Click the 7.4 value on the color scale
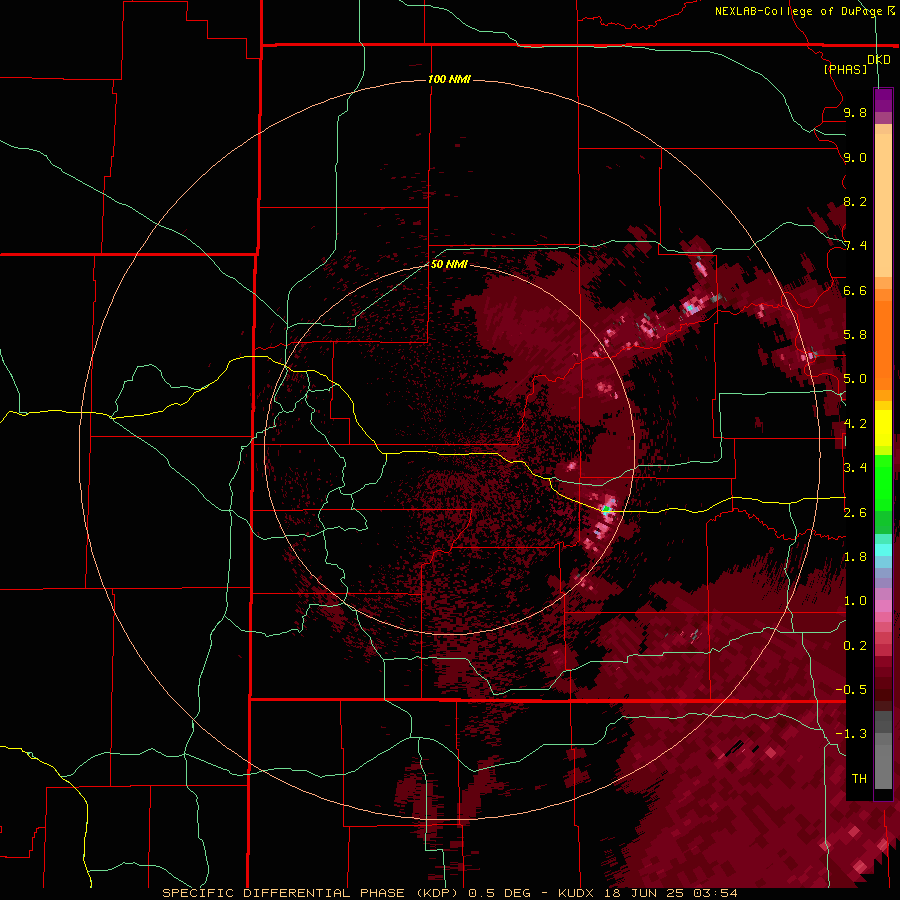Screen dimensions: 900x900 coord(855,246)
